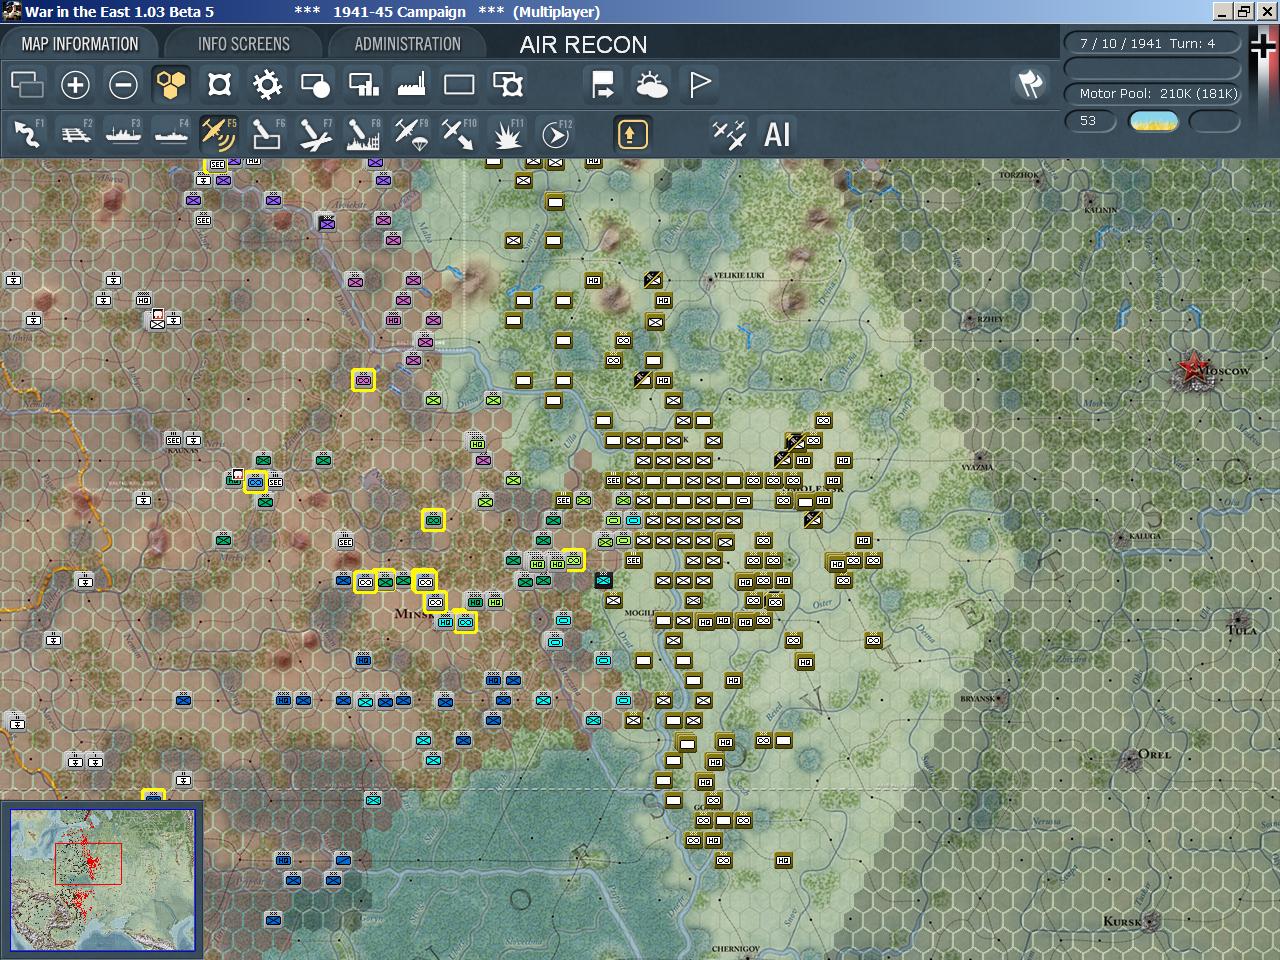
Task: Select F5 air recon mode
Action: pos(219,134)
